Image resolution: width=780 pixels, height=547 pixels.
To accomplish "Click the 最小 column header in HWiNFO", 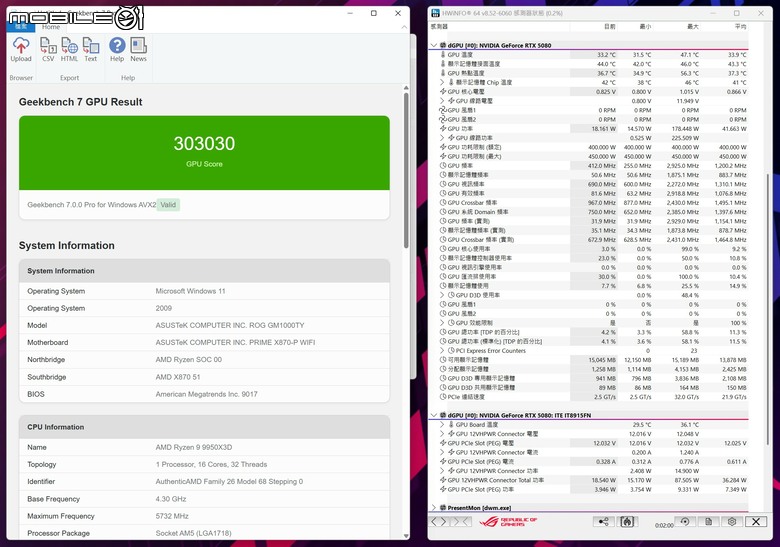I will click(x=645, y=26).
